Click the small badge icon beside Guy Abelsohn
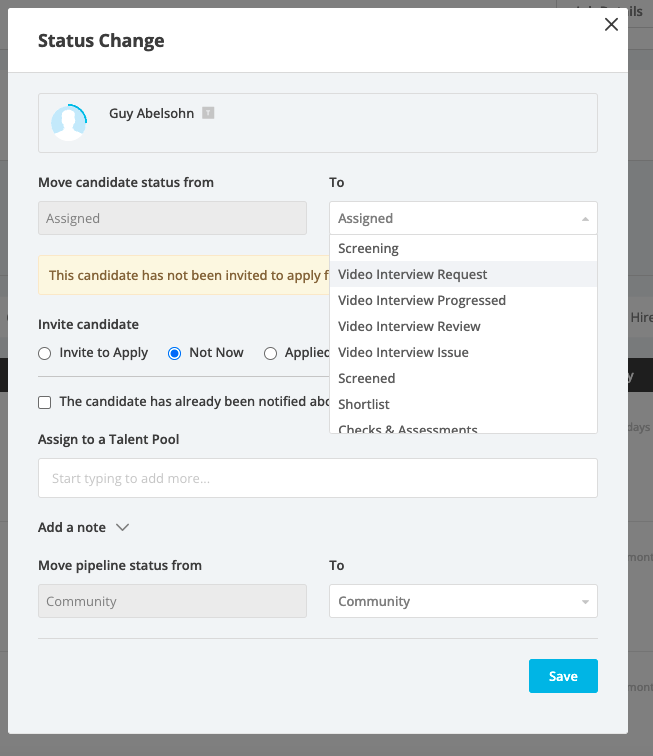 [x=208, y=113]
